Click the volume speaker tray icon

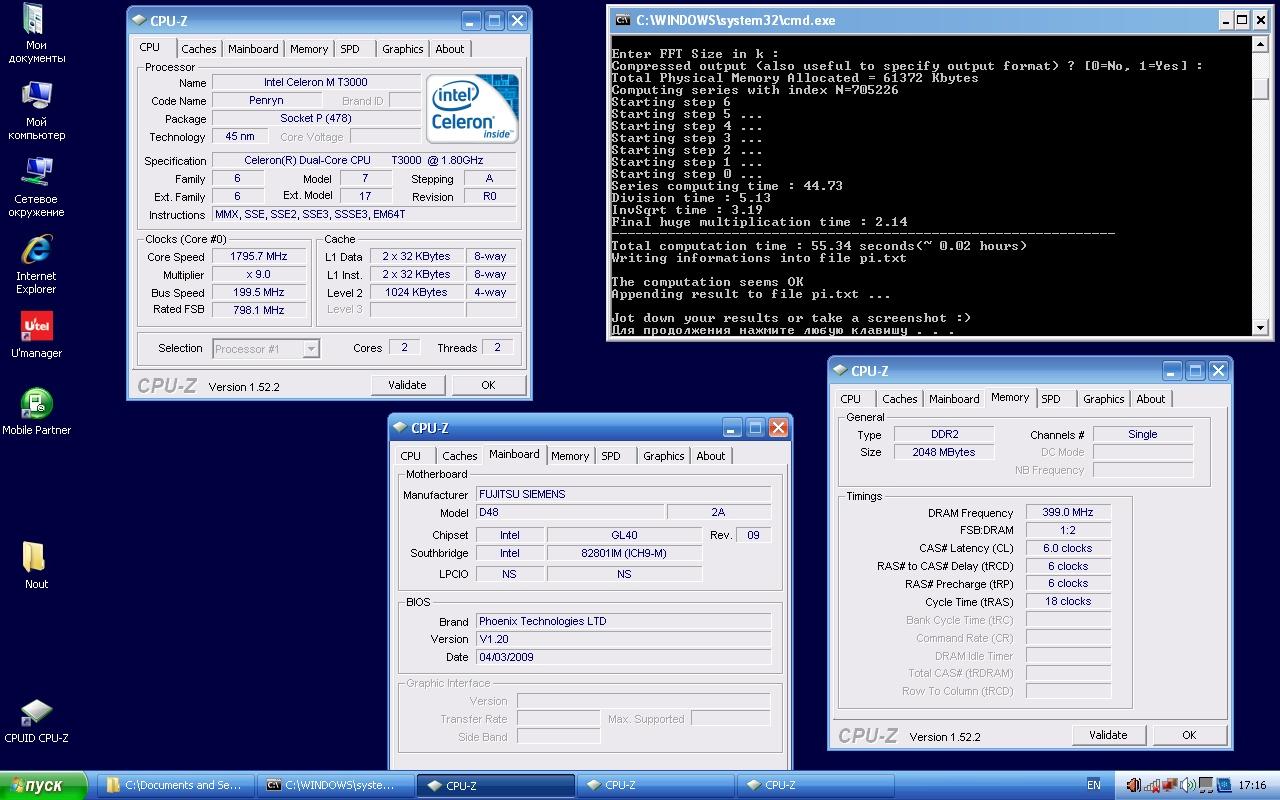1188,785
